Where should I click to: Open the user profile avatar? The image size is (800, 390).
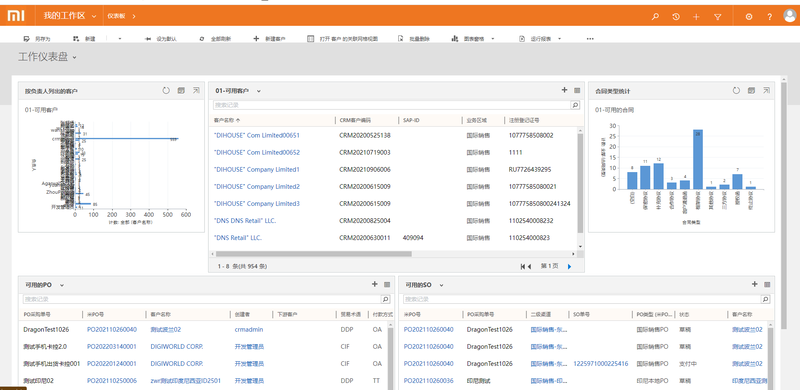coord(789,16)
